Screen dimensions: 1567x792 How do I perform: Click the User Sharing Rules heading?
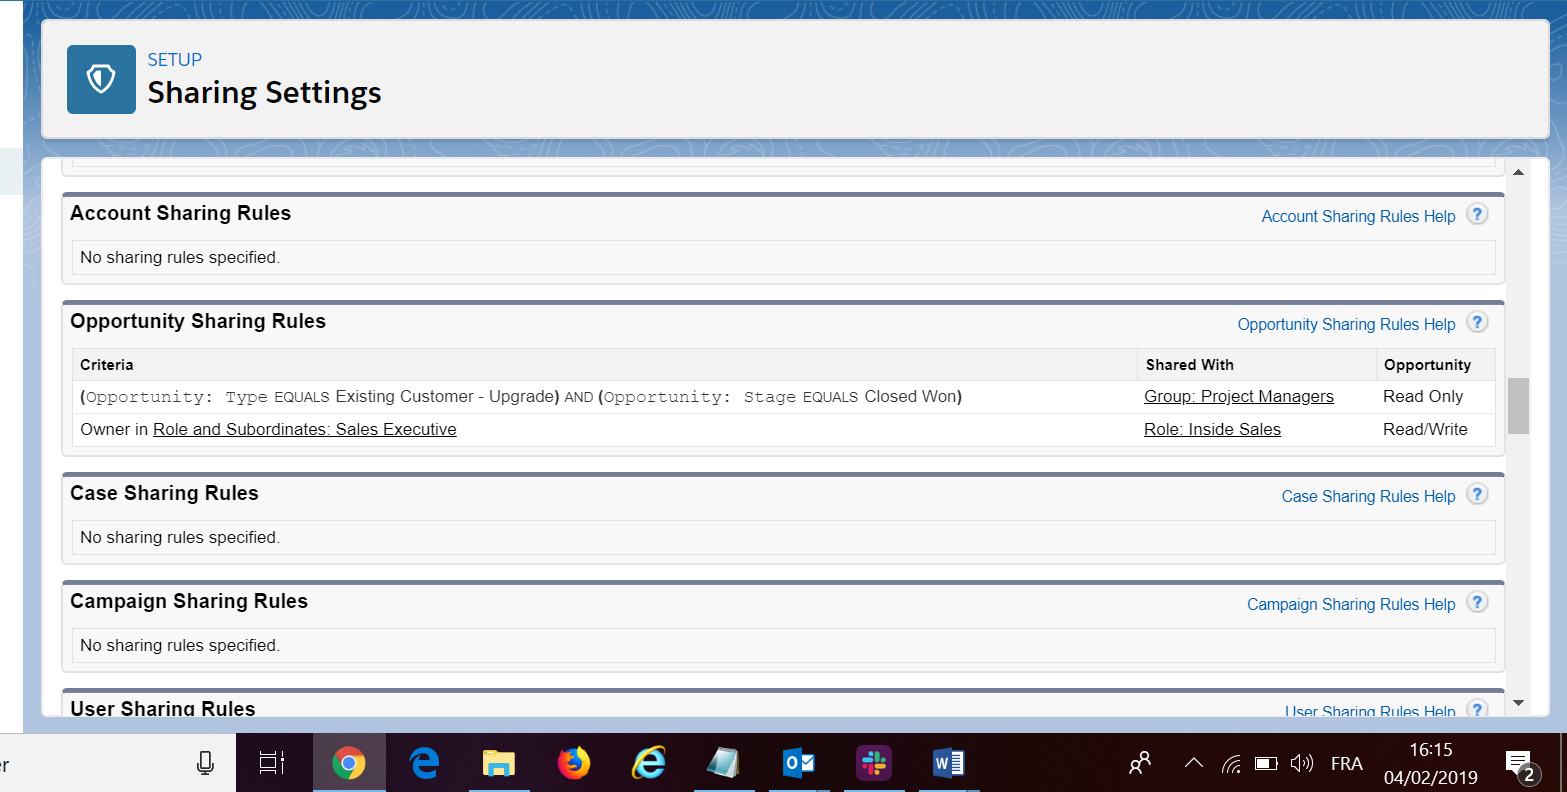pyautogui.click(x=163, y=708)
